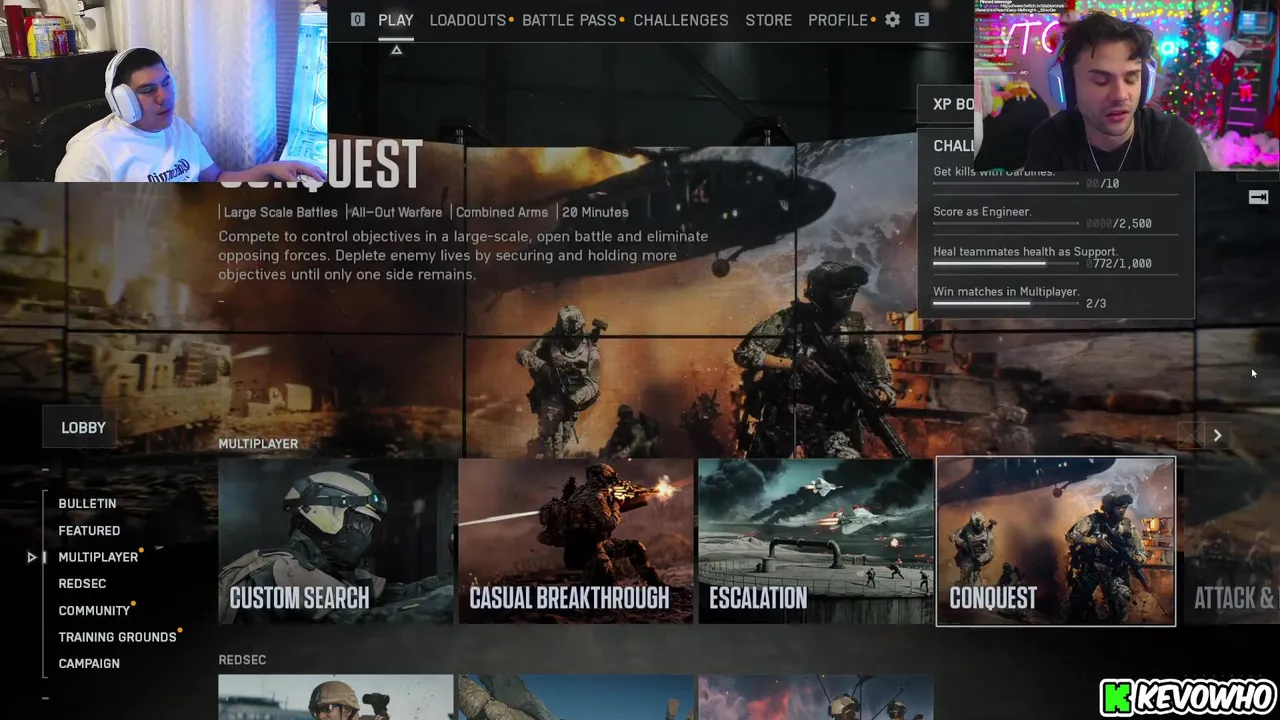Viewport: 1280px width, 720px height.
Task: Click the MULTIPLAYER section heading above the cards
Action: click(x=258, y=444)
